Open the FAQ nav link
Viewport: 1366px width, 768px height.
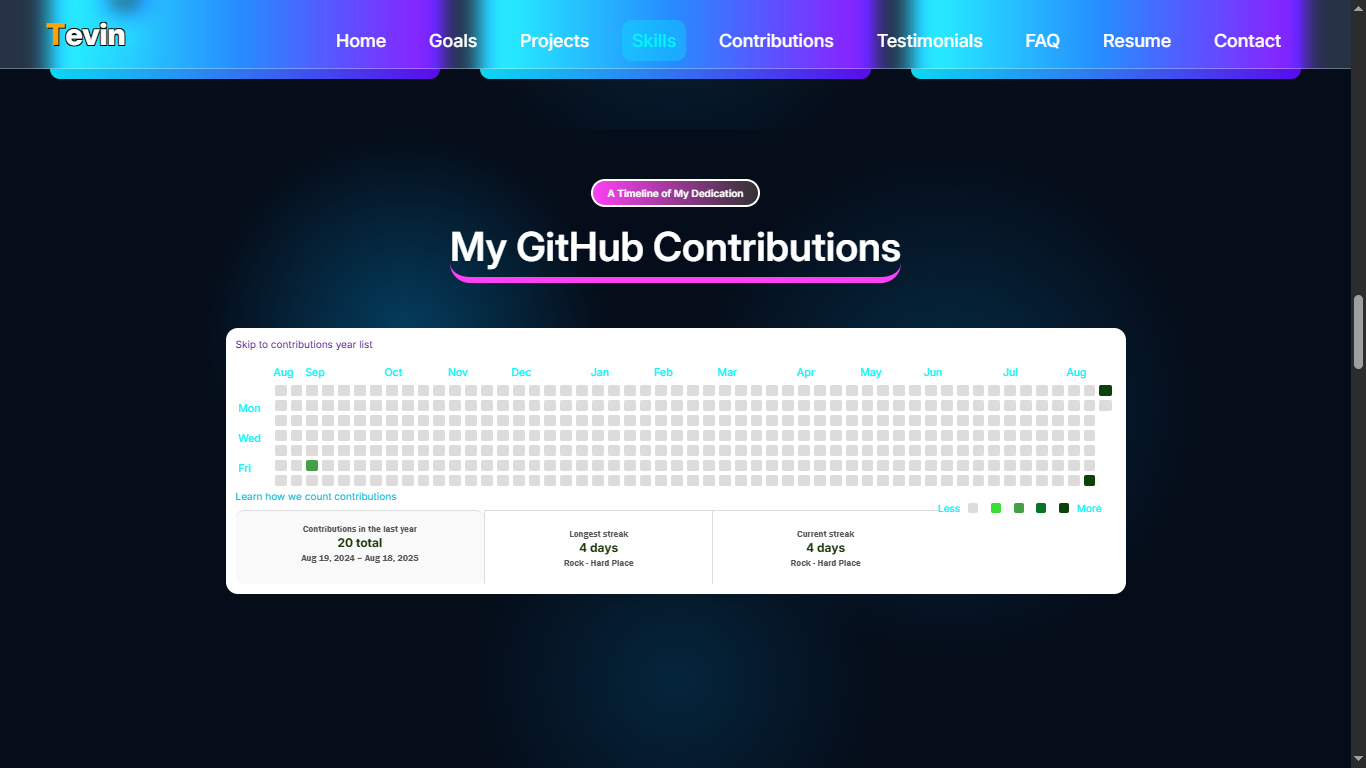pyautogui.click(x=1042, y=41)
